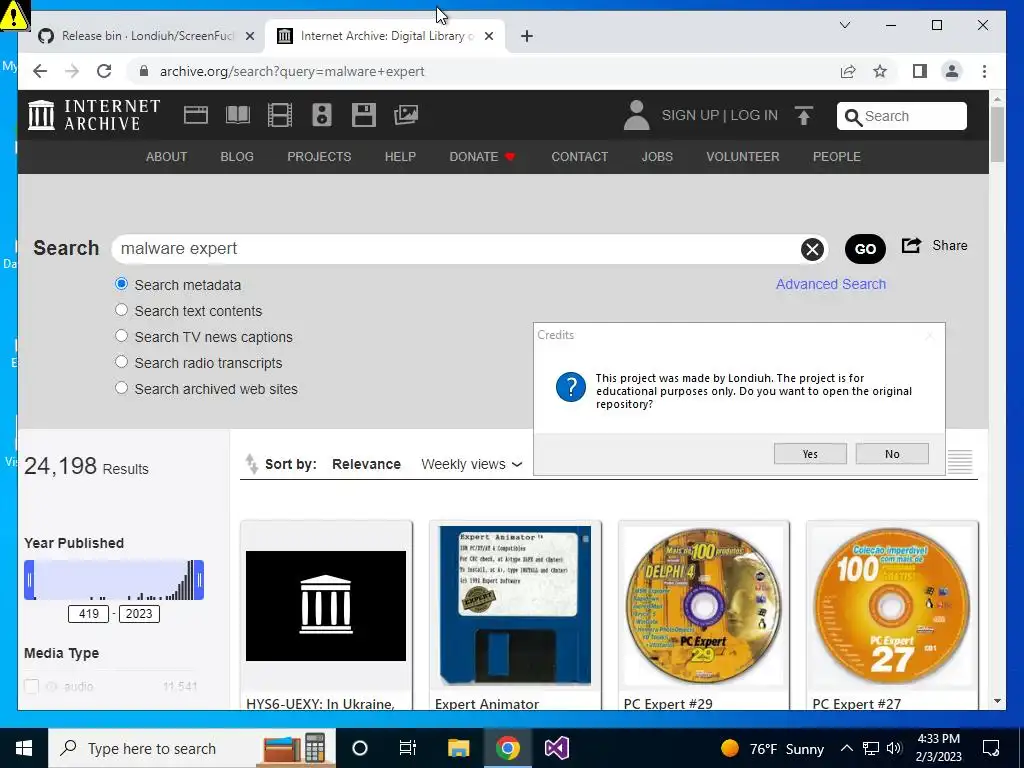Open CONTACT menu item
Viewport: 1024px width, 768px height.
pos(579,157)
